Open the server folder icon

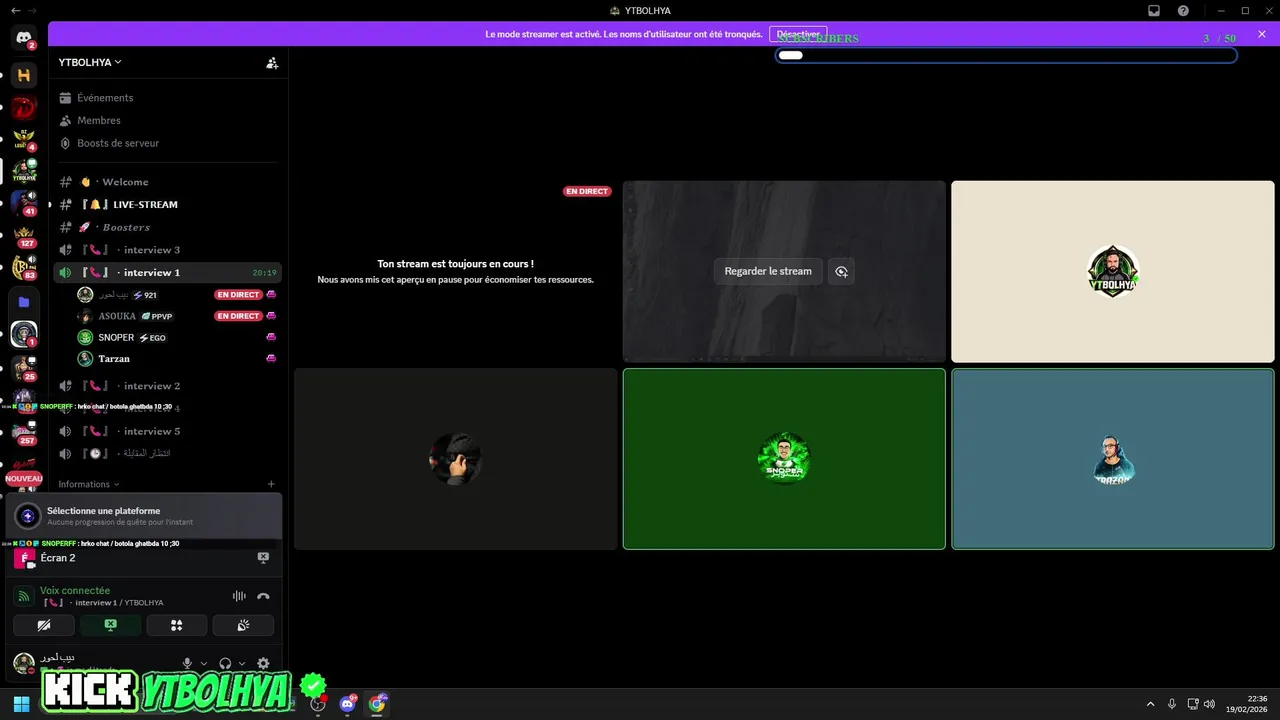tap(24, 301)
